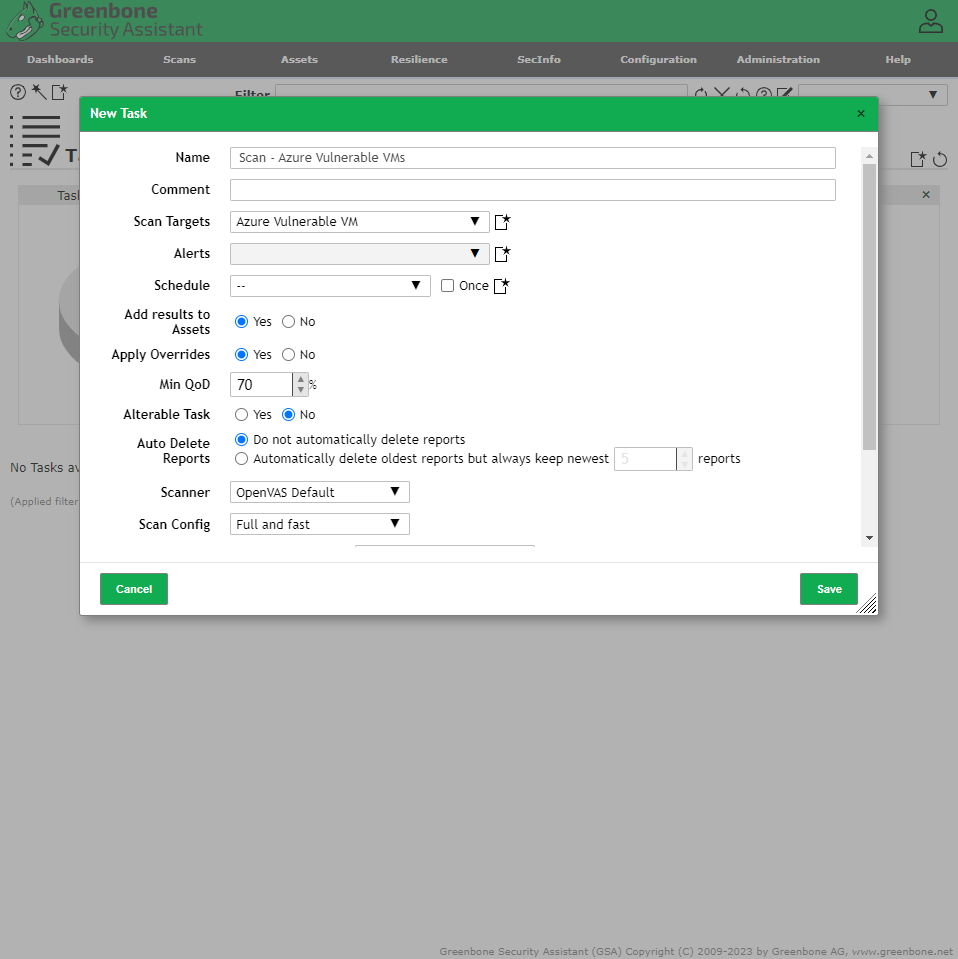This screenshot has height=959, width=958.
Task: Open the Resilience menu
Action: coord(419,59)
